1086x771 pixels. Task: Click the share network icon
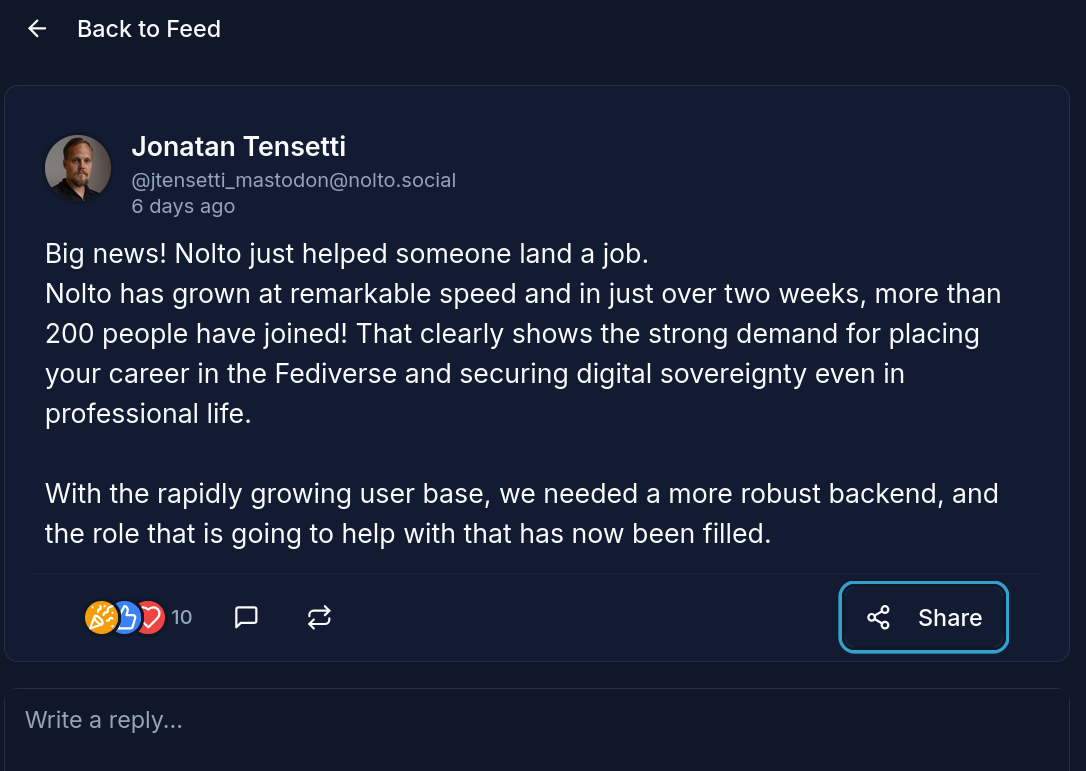tap(878, 617)
